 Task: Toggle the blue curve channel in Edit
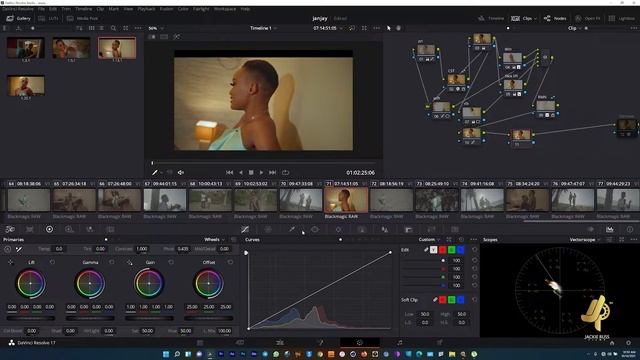tap(460, 250)
